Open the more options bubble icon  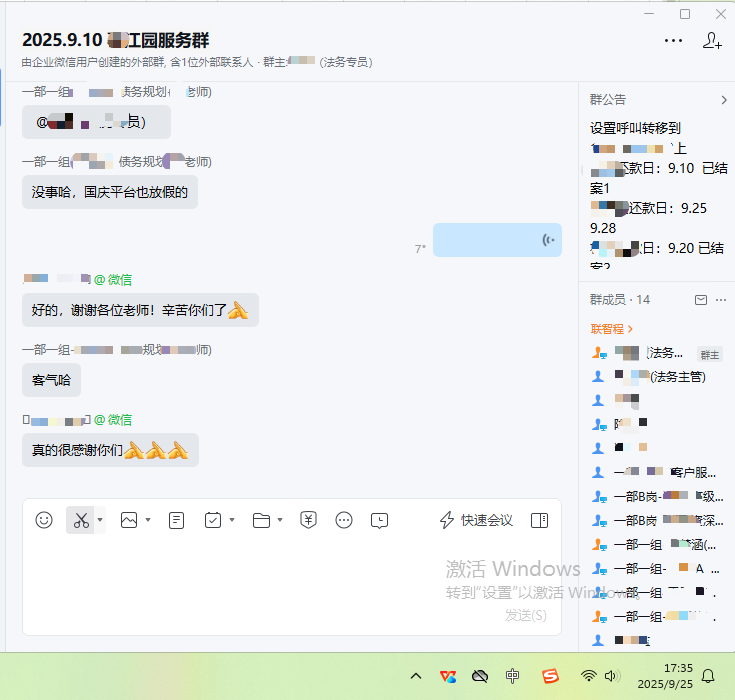pos(344,520)
